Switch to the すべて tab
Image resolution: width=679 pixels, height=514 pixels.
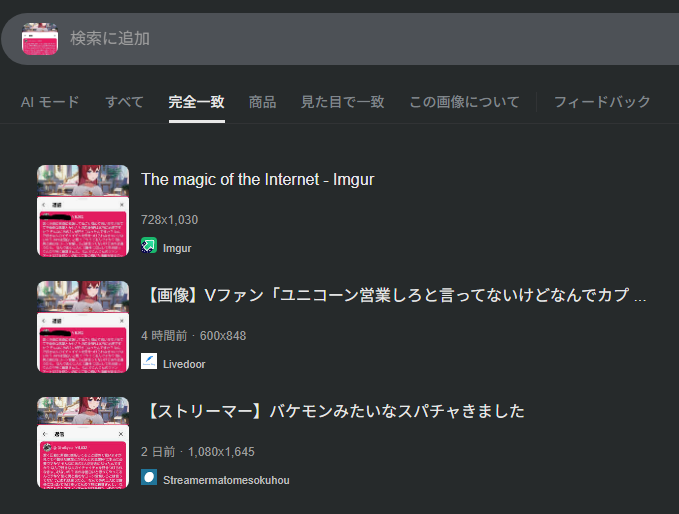125,102
